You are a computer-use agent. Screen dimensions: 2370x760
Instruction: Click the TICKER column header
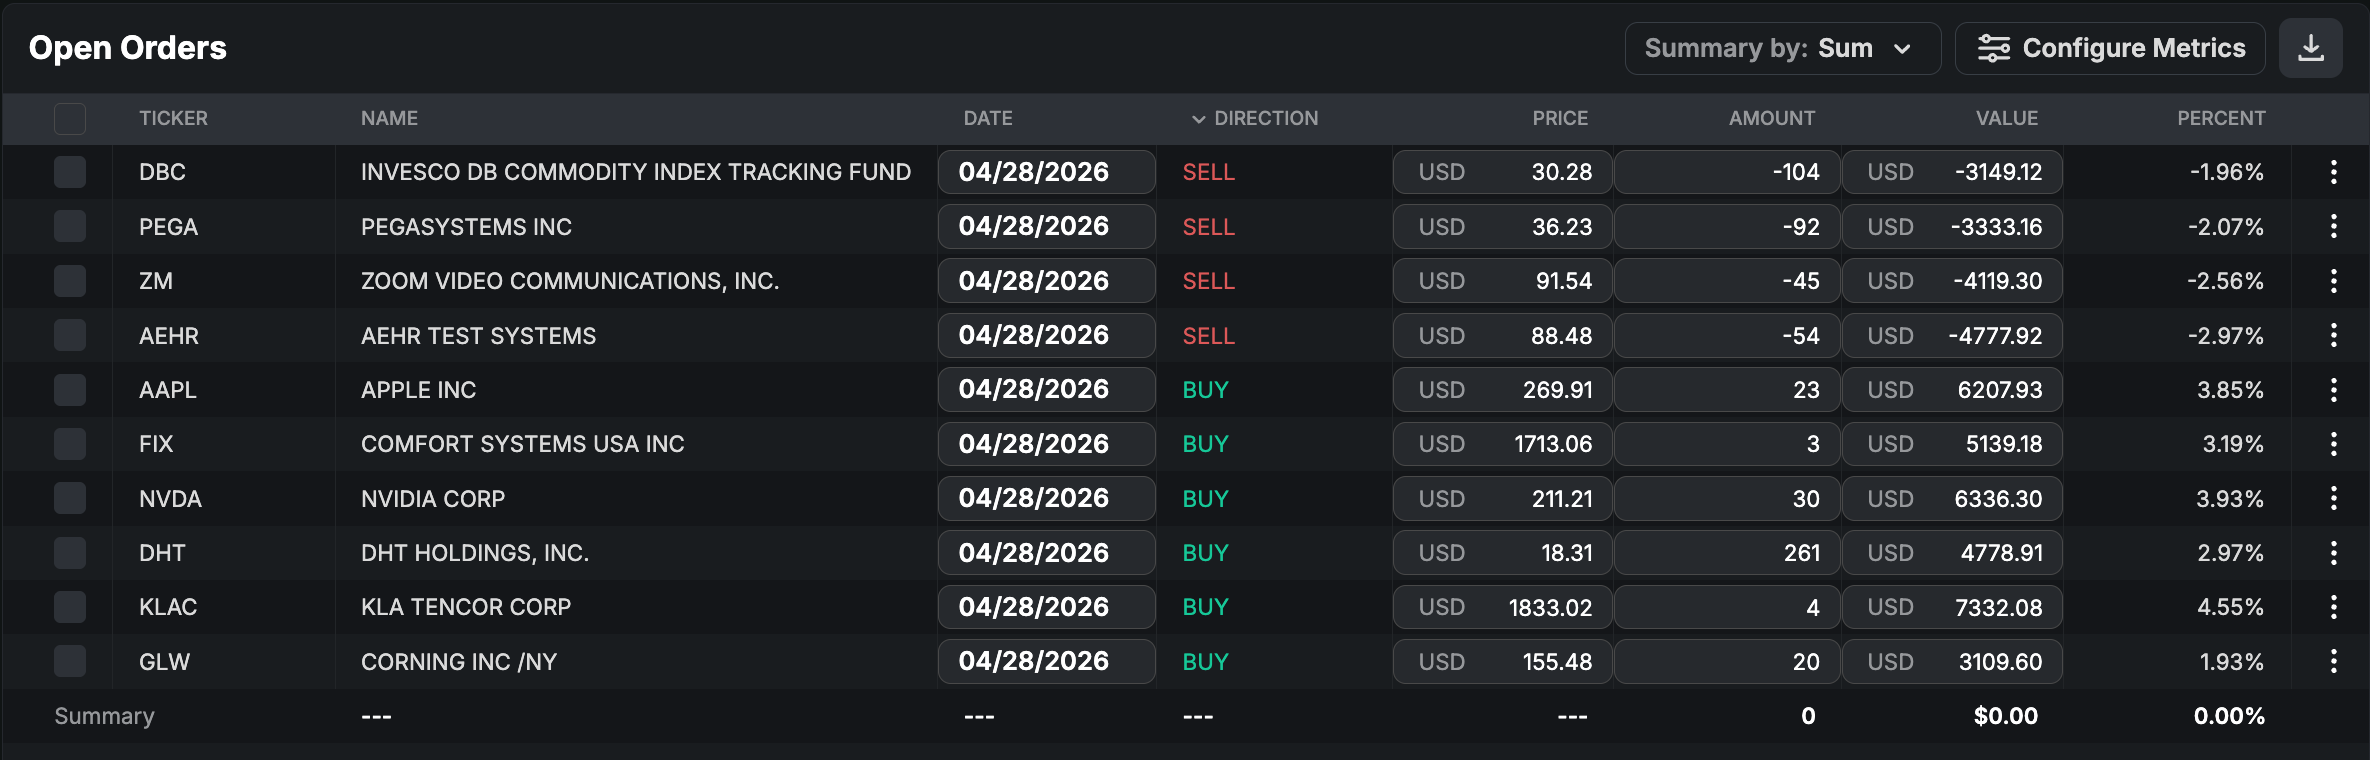point(173,118)
